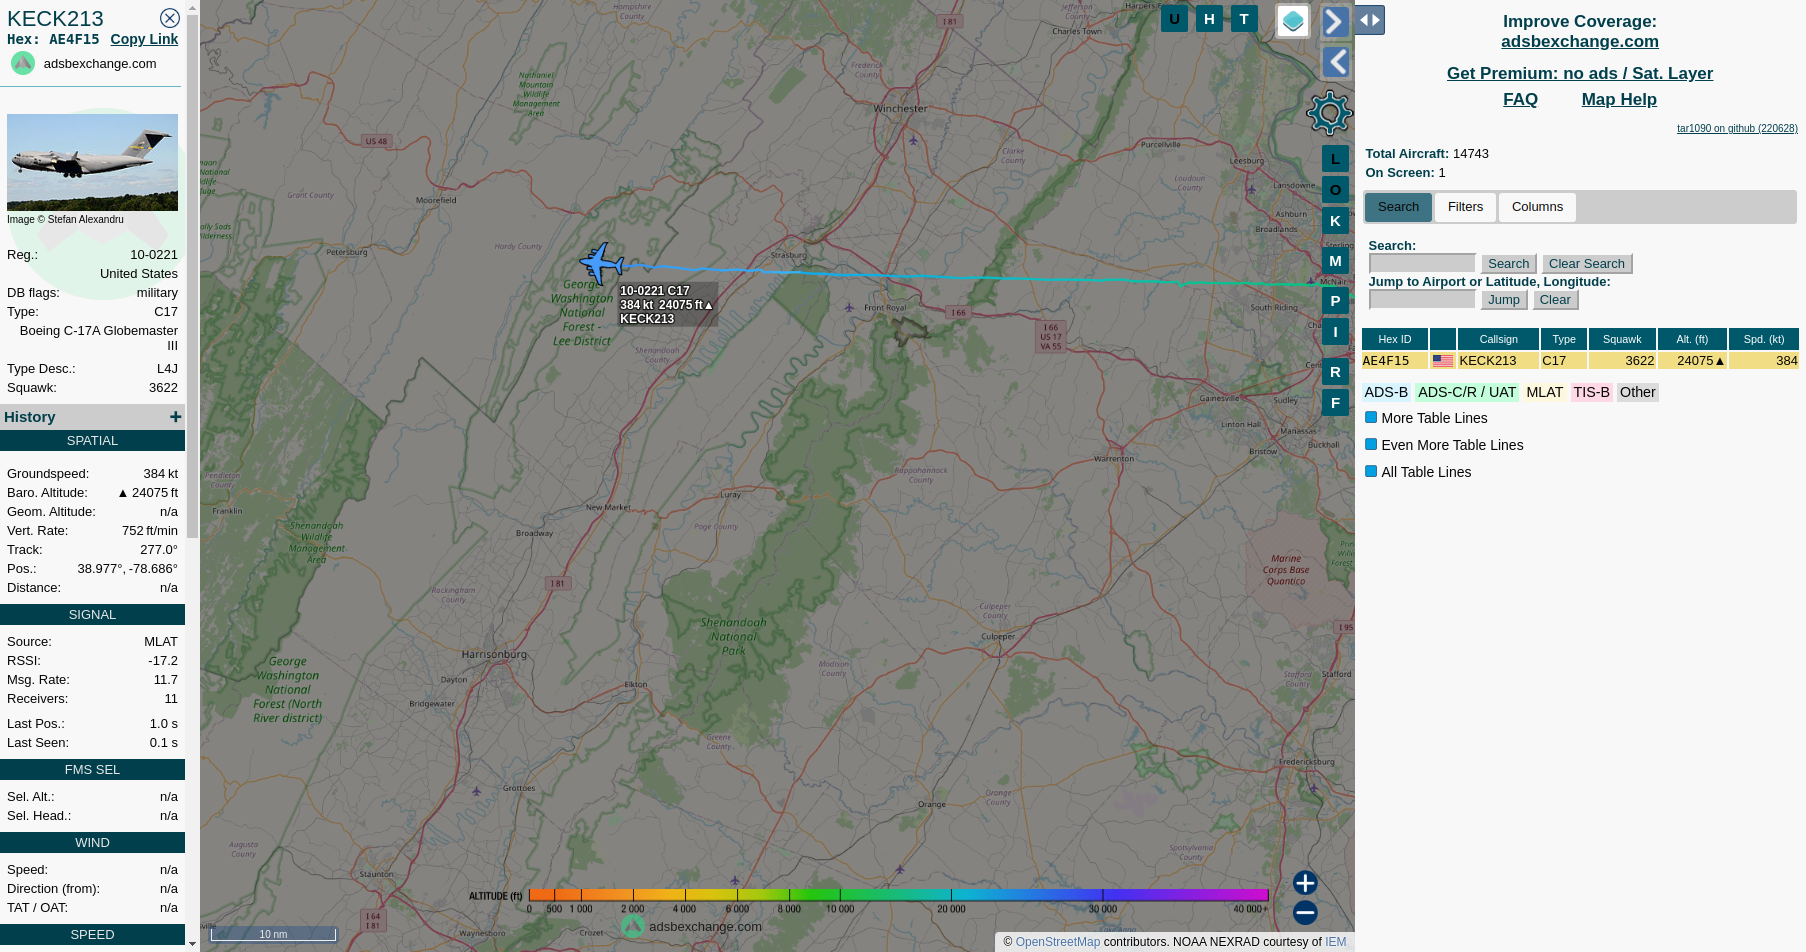Expand the History section plus icon
The height and width of the screenshot is (952, 1806).
[x=175, y=417]
